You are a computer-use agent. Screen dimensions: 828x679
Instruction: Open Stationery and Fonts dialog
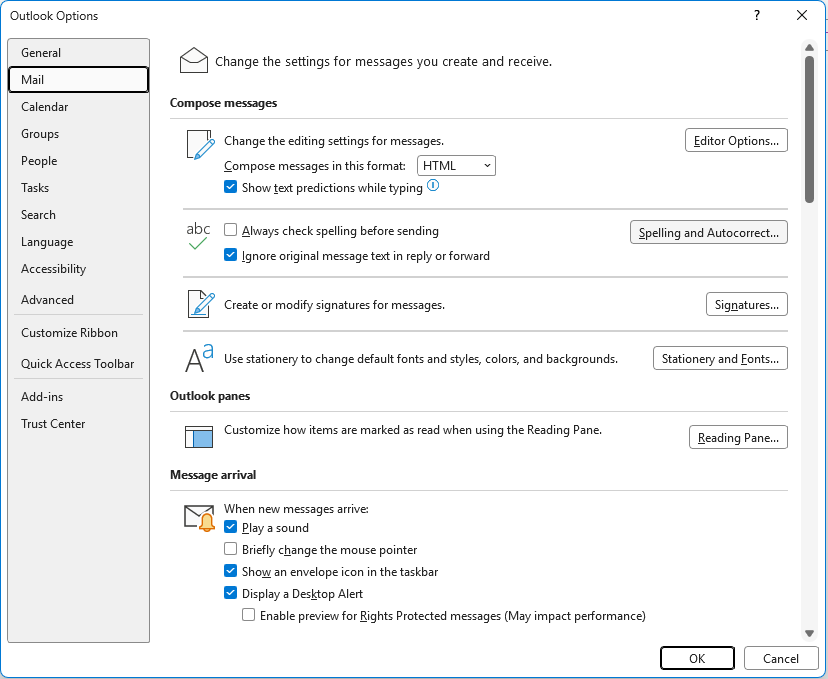[720, 358]
